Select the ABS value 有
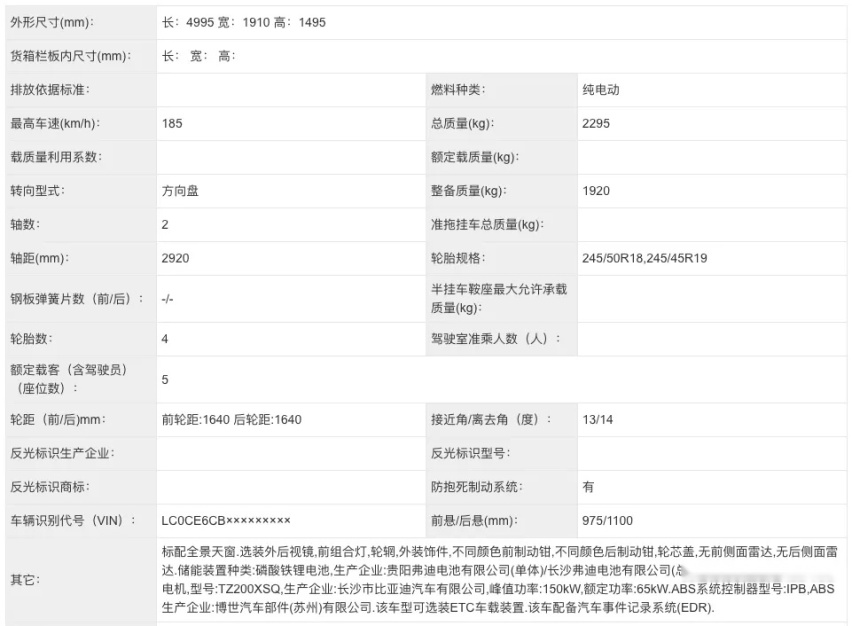The height and width of the screenshot is (626, 852). click(588, 487)
